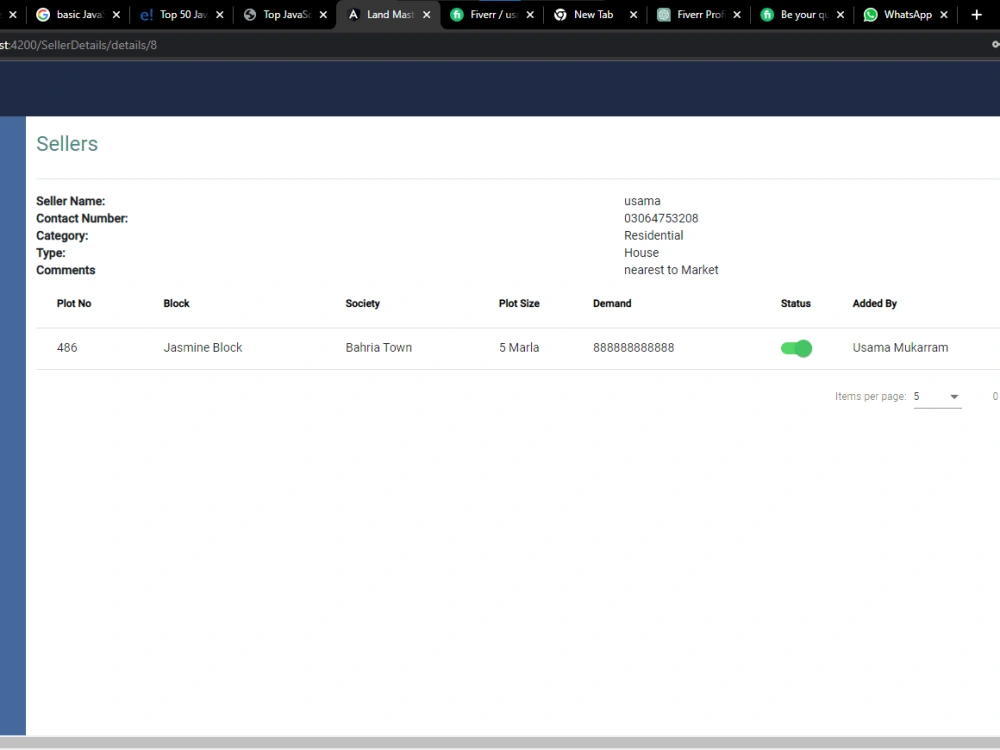Select the Bahria Town cell

pyautogui.click(x=379, y=348)
